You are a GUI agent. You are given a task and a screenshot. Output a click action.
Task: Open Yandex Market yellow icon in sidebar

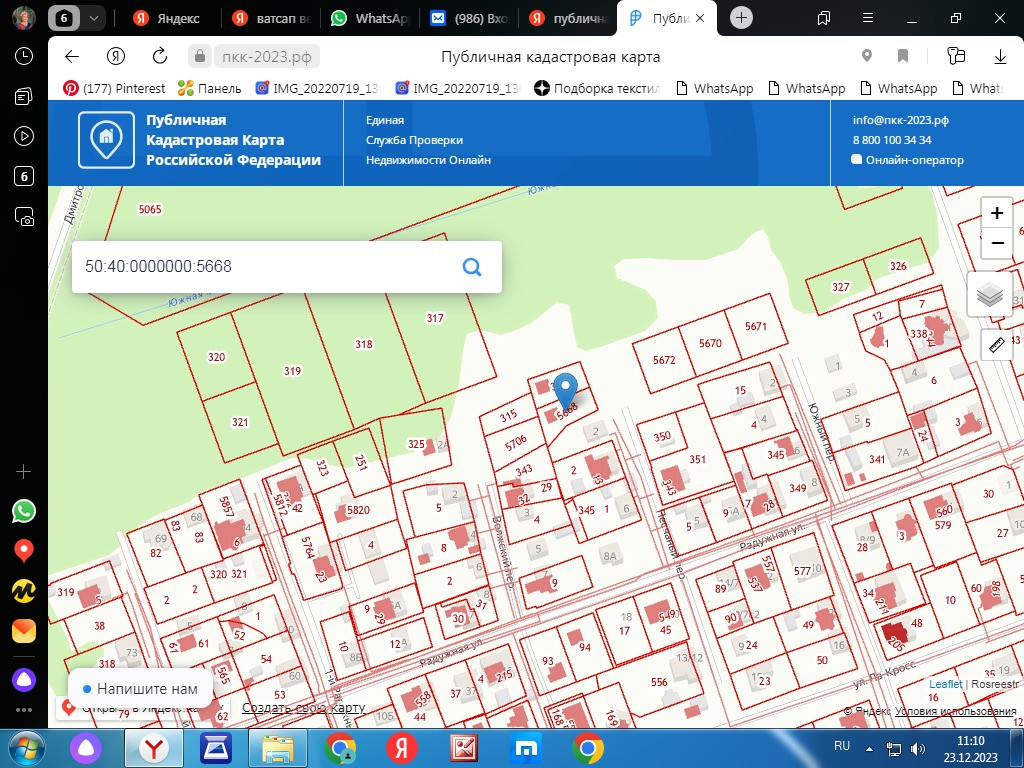point(24,591)
